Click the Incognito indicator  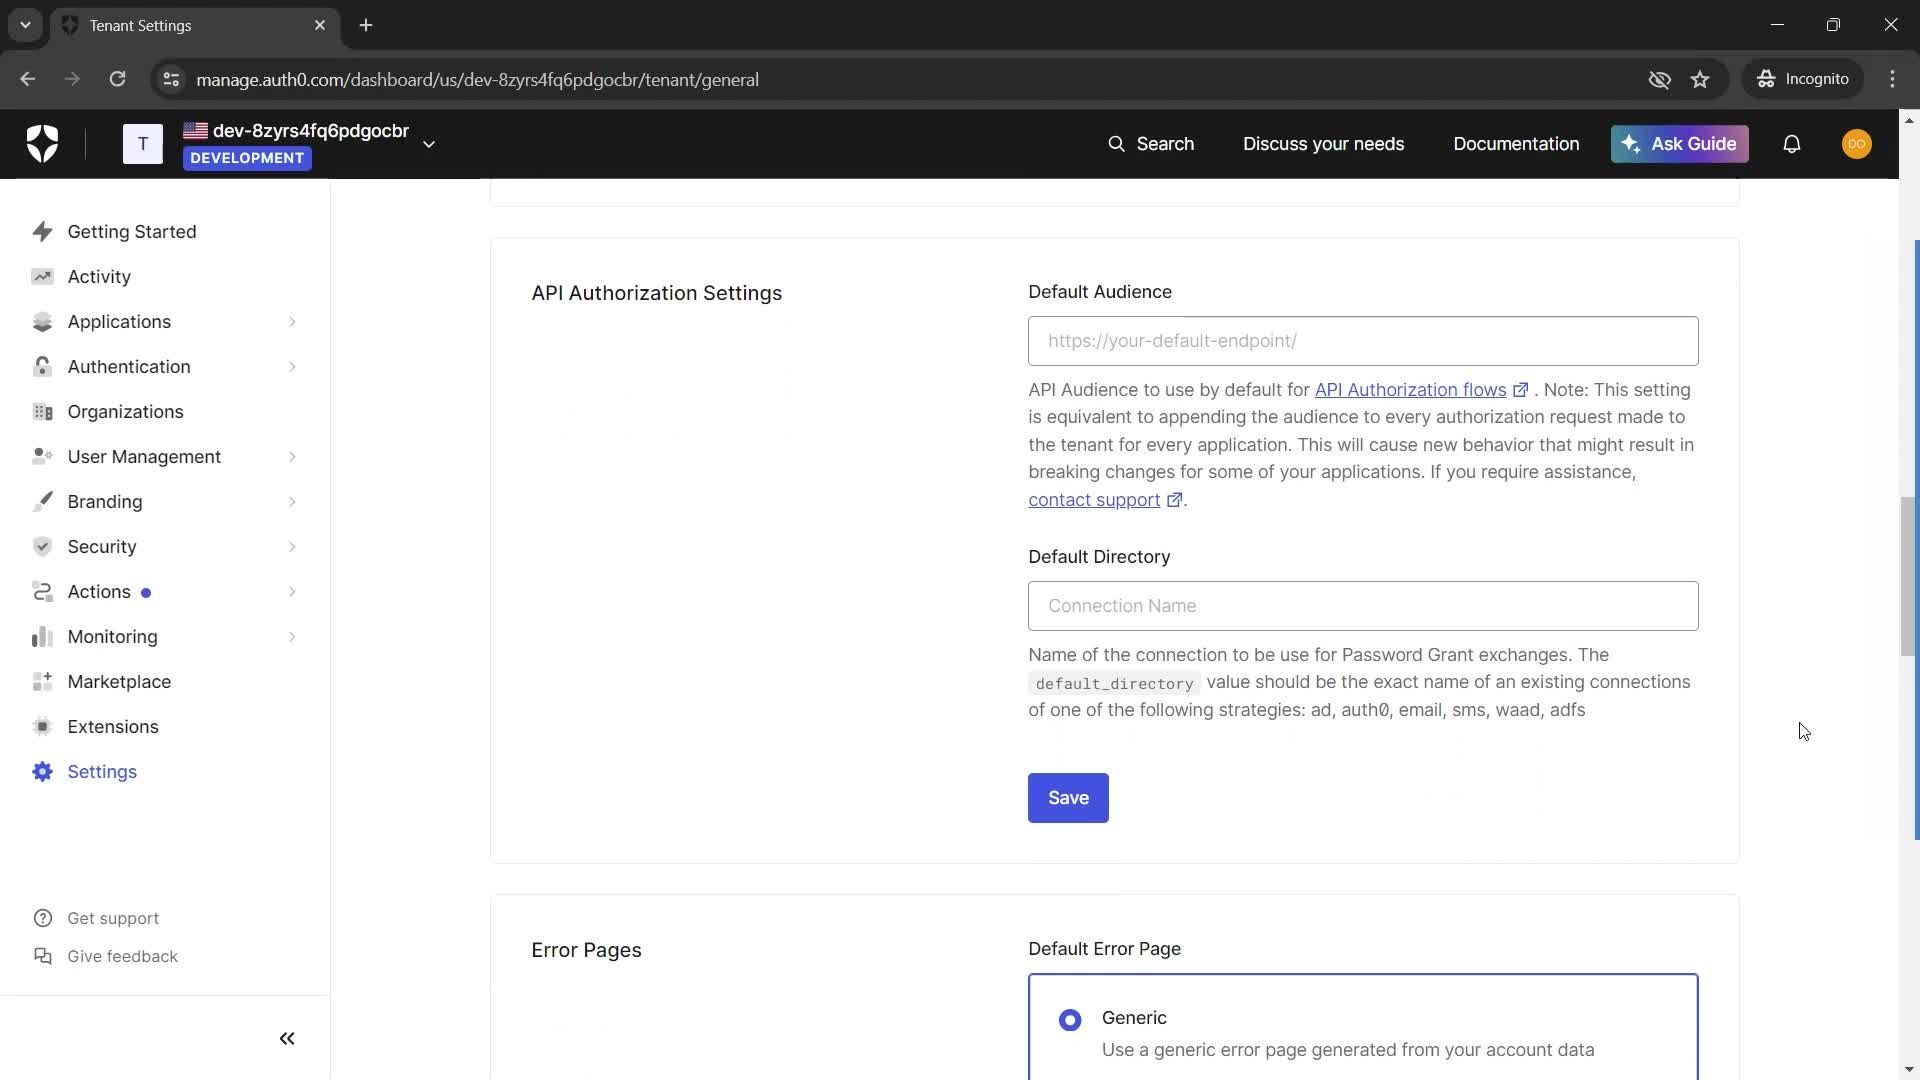(1803, 79)
